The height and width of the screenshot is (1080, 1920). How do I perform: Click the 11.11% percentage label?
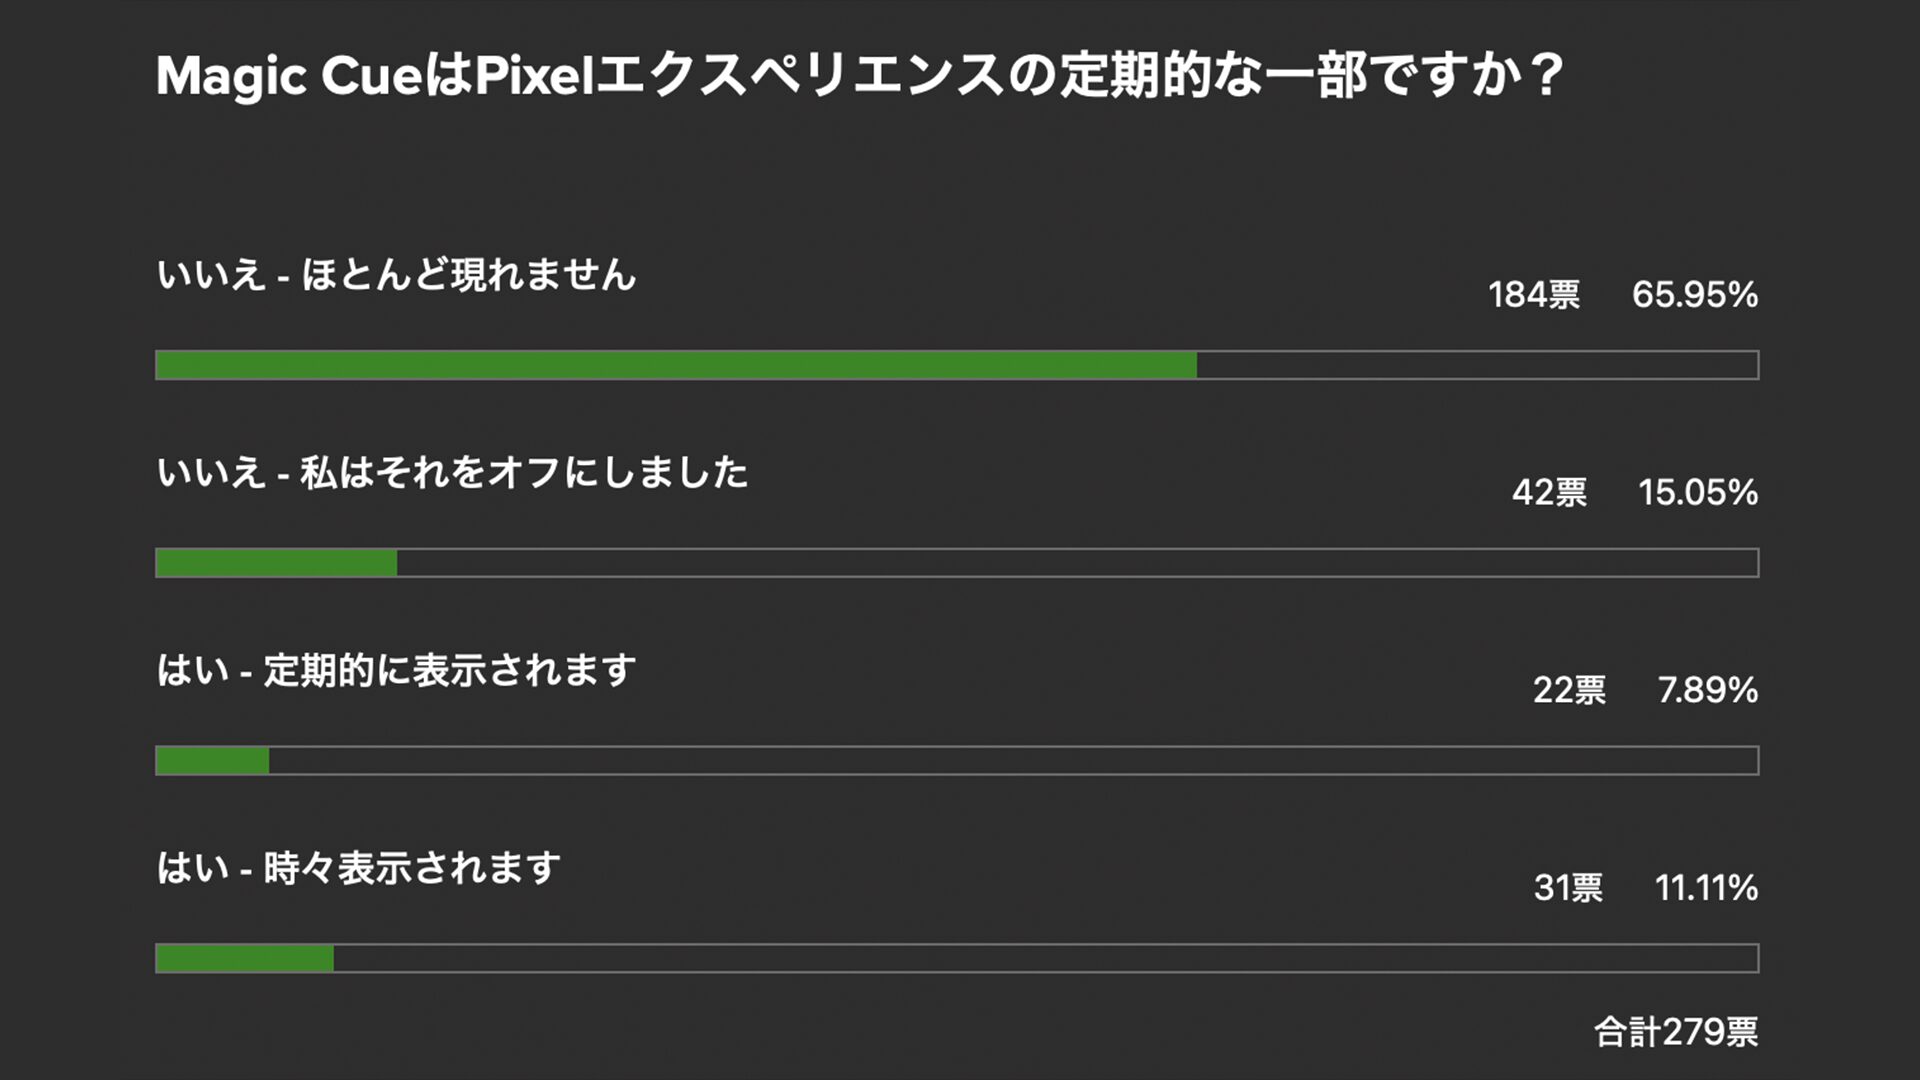tap(1706, 888)
